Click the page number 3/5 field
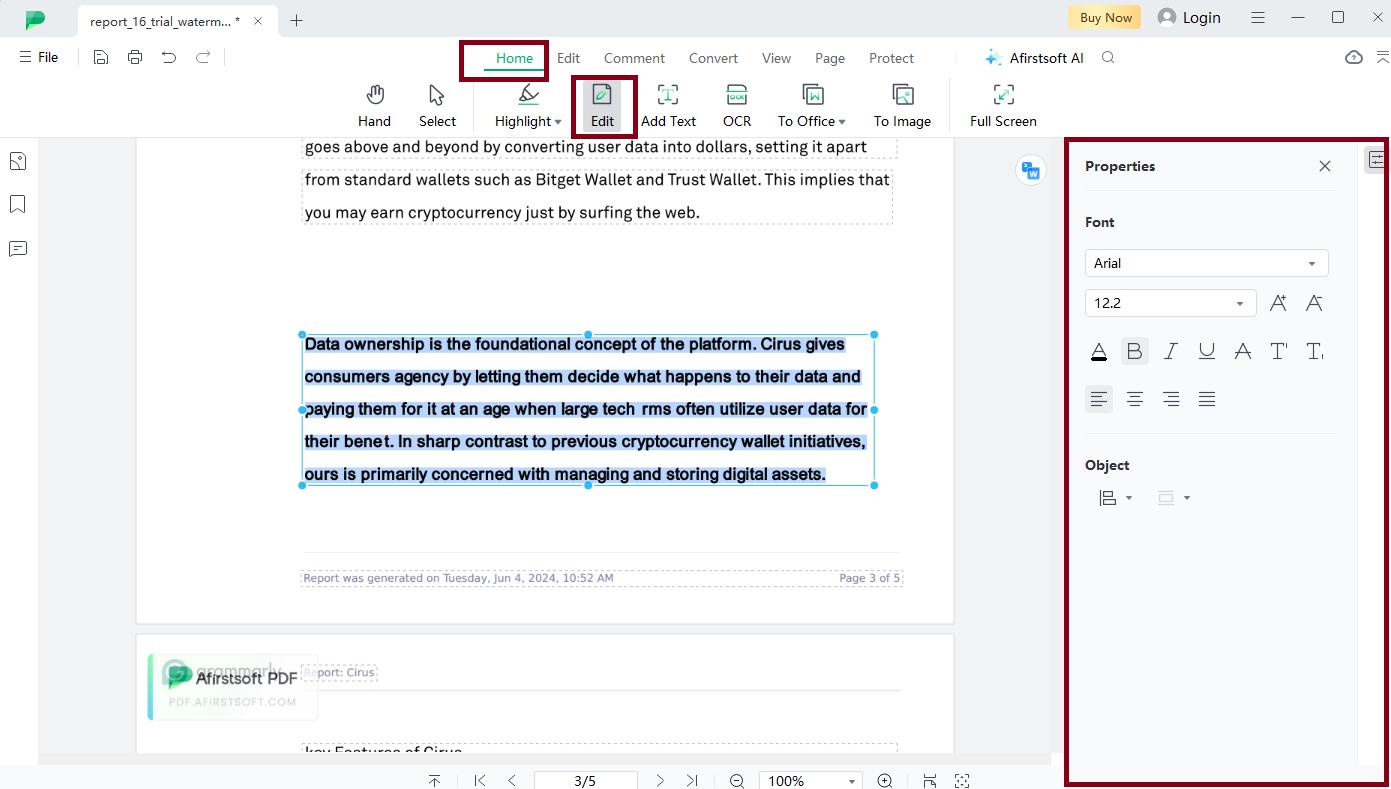Screen dimensions: 1391x789 pos(585,780)
